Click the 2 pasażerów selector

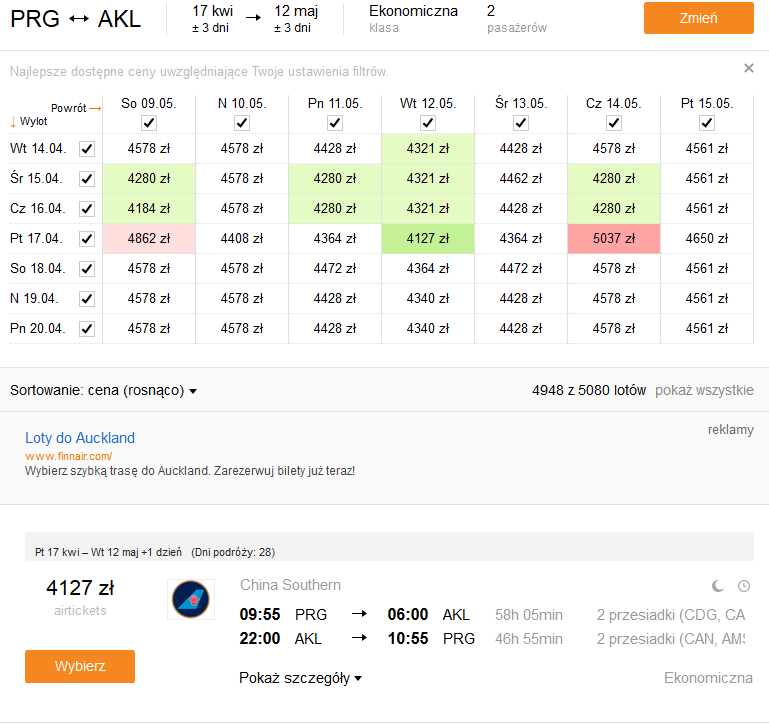click(516, 19)
